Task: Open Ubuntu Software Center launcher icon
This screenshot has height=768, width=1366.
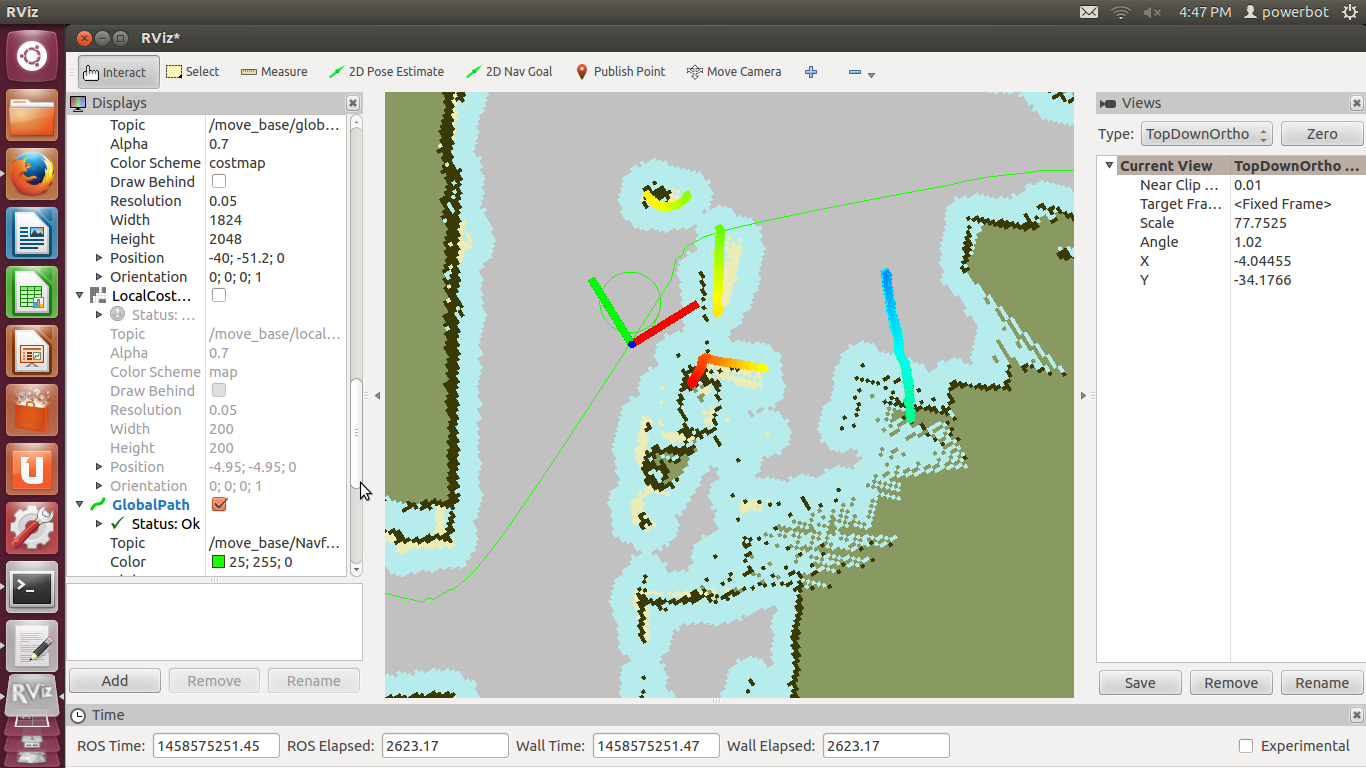Action: (x=32, y=412)
